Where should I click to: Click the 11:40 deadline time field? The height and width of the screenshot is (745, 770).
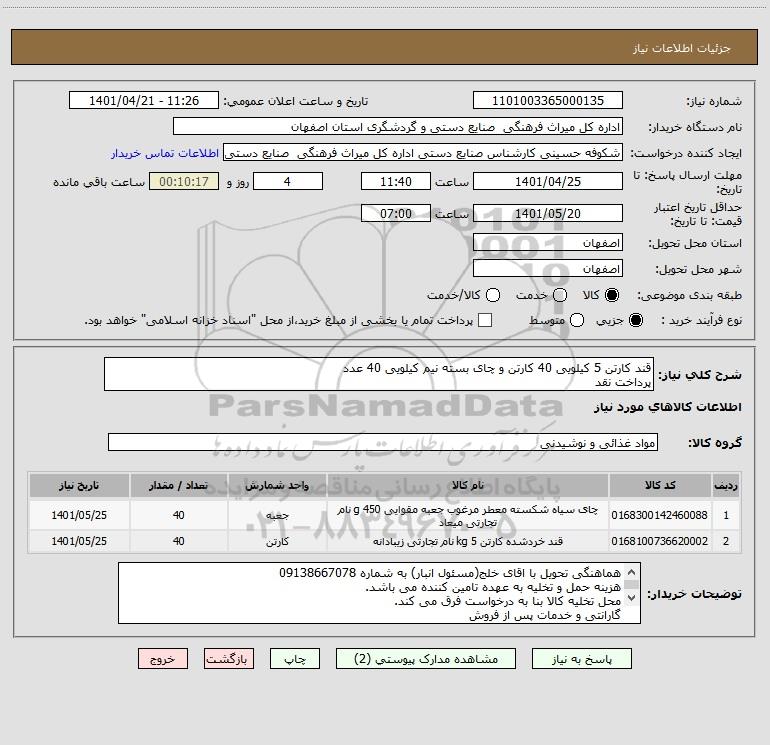pos(396,181)
